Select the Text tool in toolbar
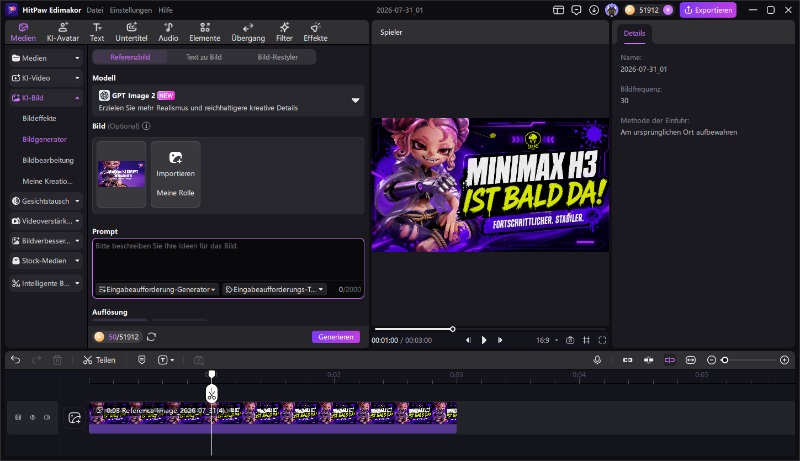Screen dimensions: 800x461 (97, 32)
